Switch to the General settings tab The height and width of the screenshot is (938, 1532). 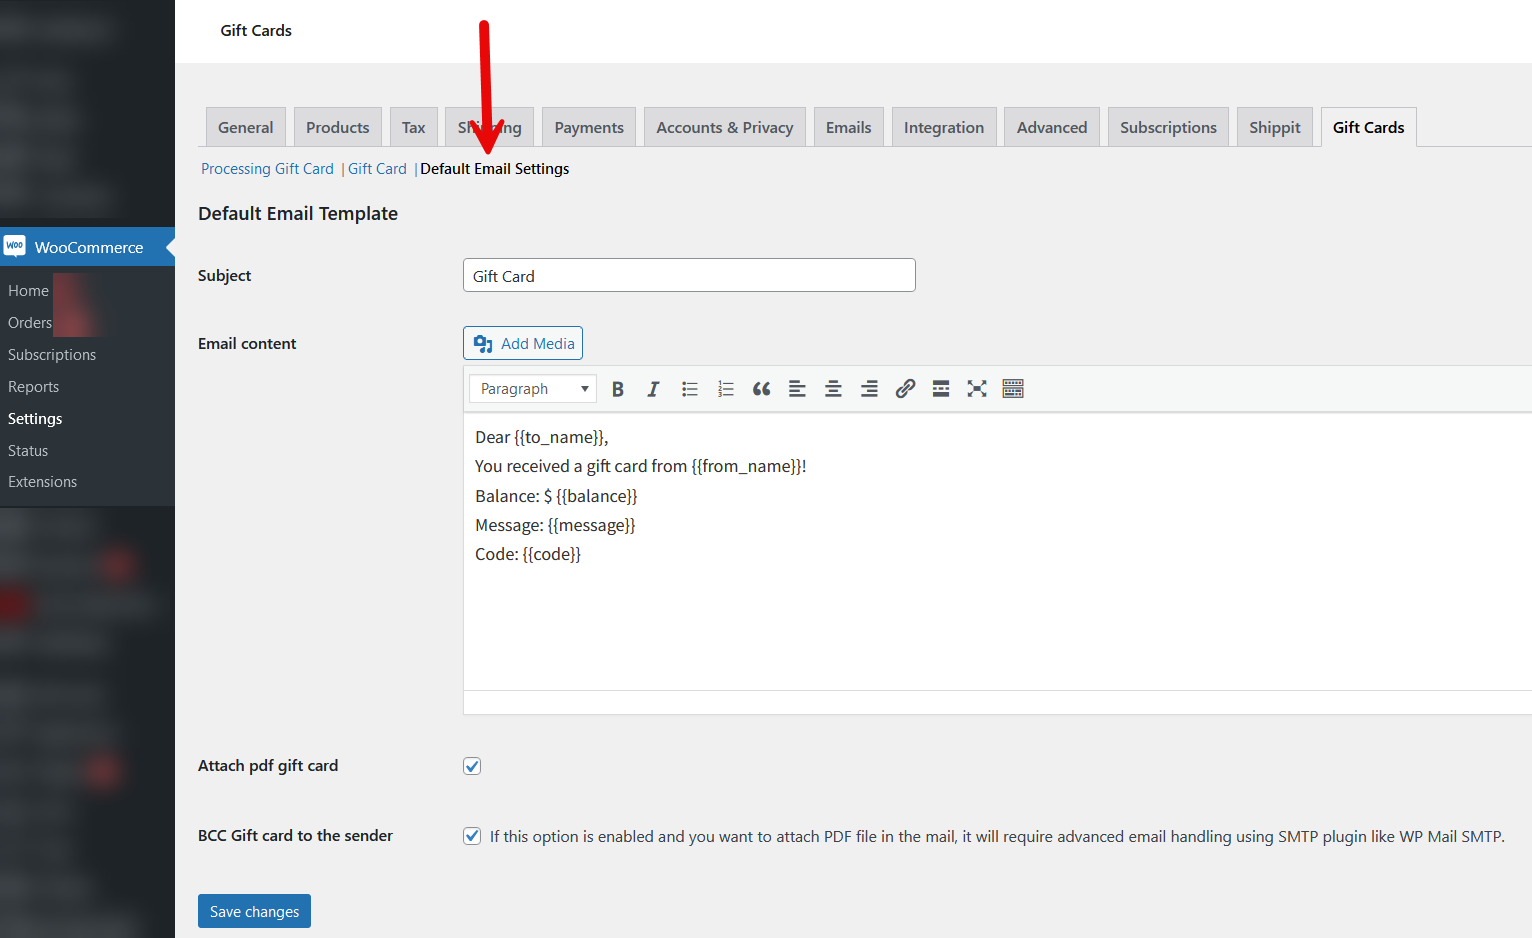click(246, 127)
